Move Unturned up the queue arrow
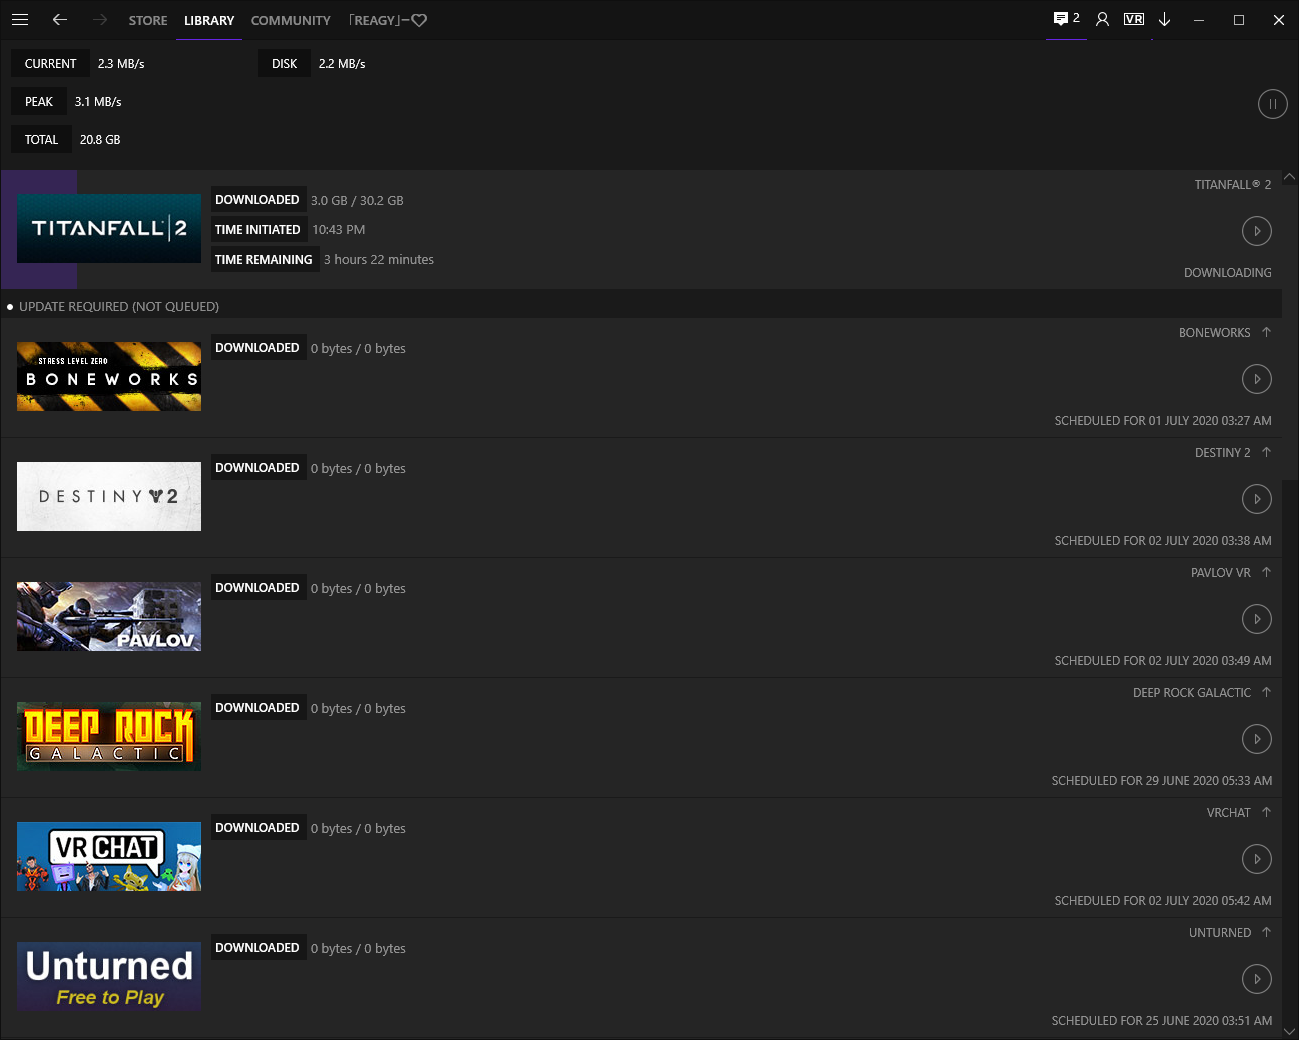The height and width of the screenshot is (1040, 1299). click(x=1266, y=932)
